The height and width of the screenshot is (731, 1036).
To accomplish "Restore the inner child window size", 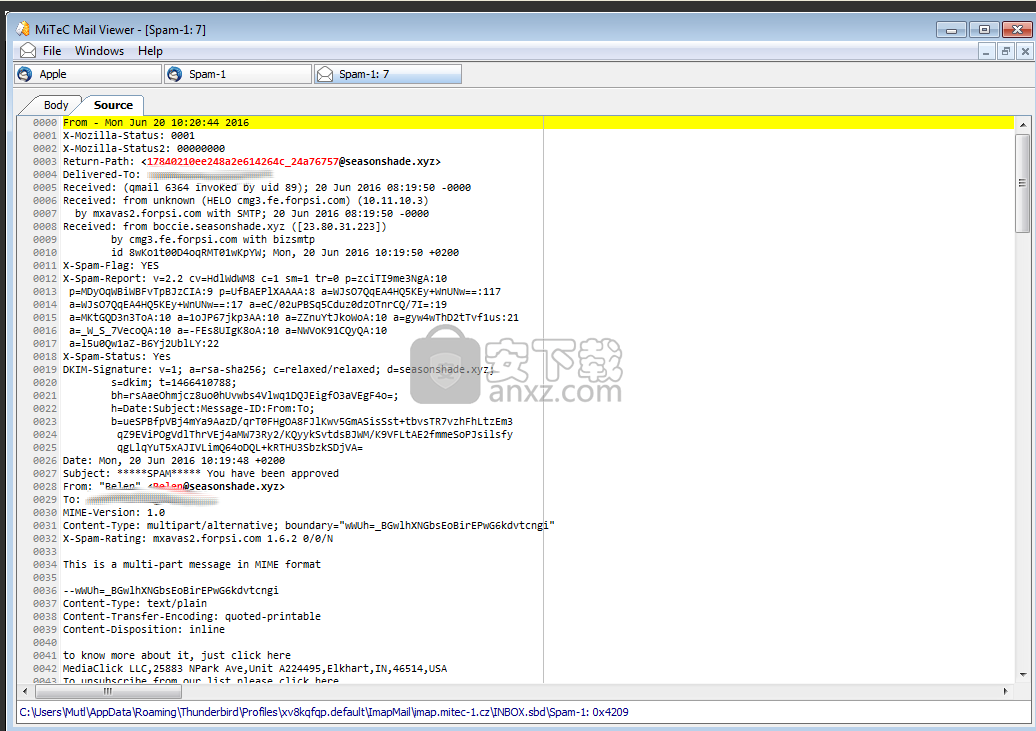I will (1006, 52).
